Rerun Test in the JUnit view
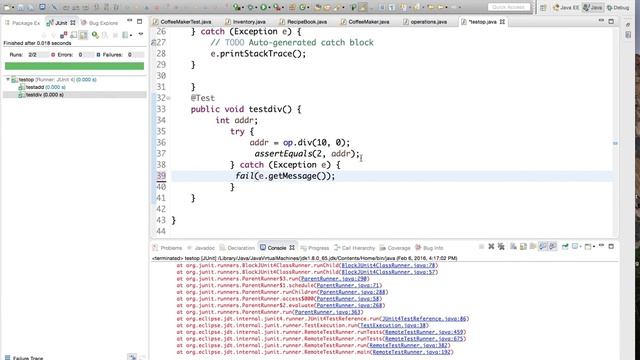This screenshot has height=360, width=640. pos(95,35)
